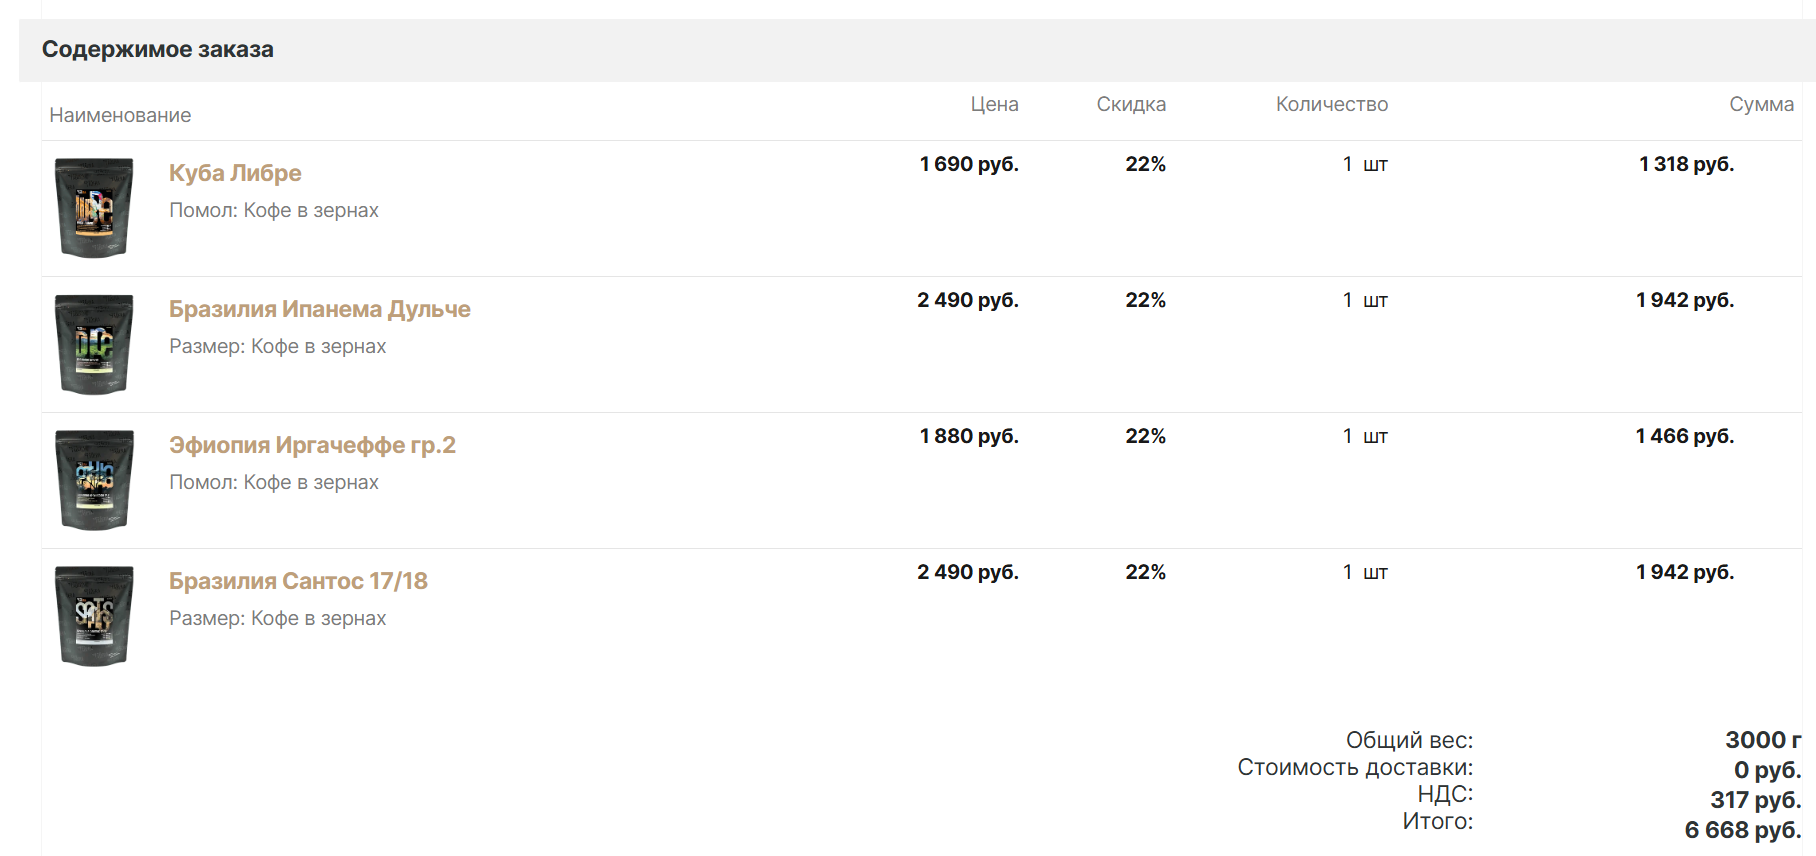Click the НДС value 317 руб.

coord(1755,800)
